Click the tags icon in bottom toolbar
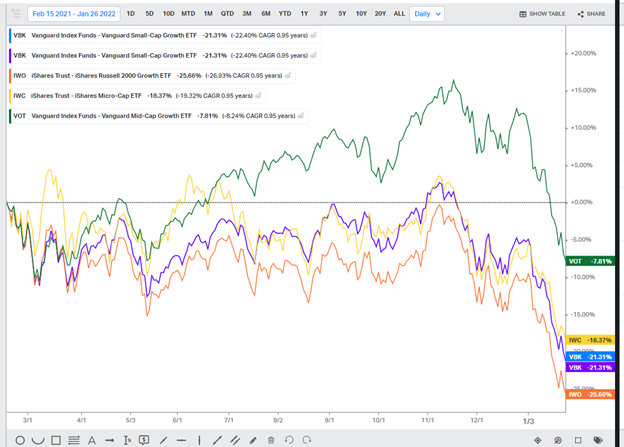Viewport: 624px width, 447px height. tap(598, 440)
